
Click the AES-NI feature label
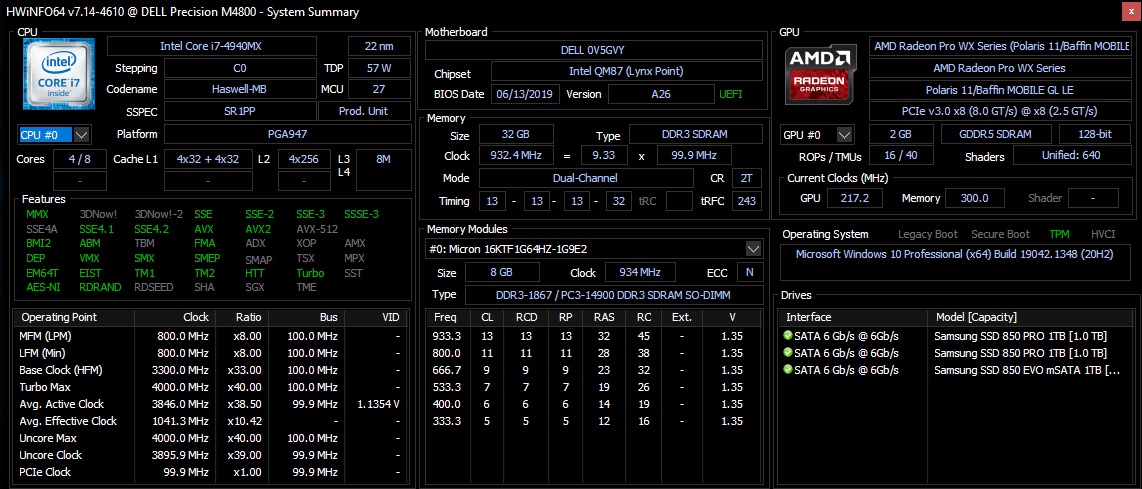42,287
